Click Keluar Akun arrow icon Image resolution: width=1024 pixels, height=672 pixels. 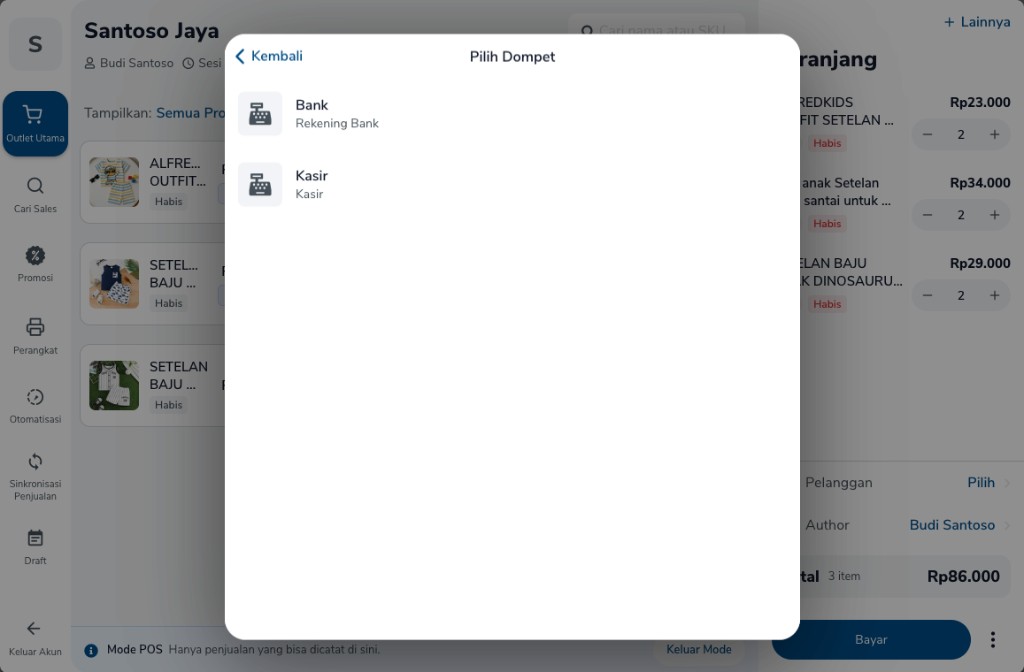[34, 628]
